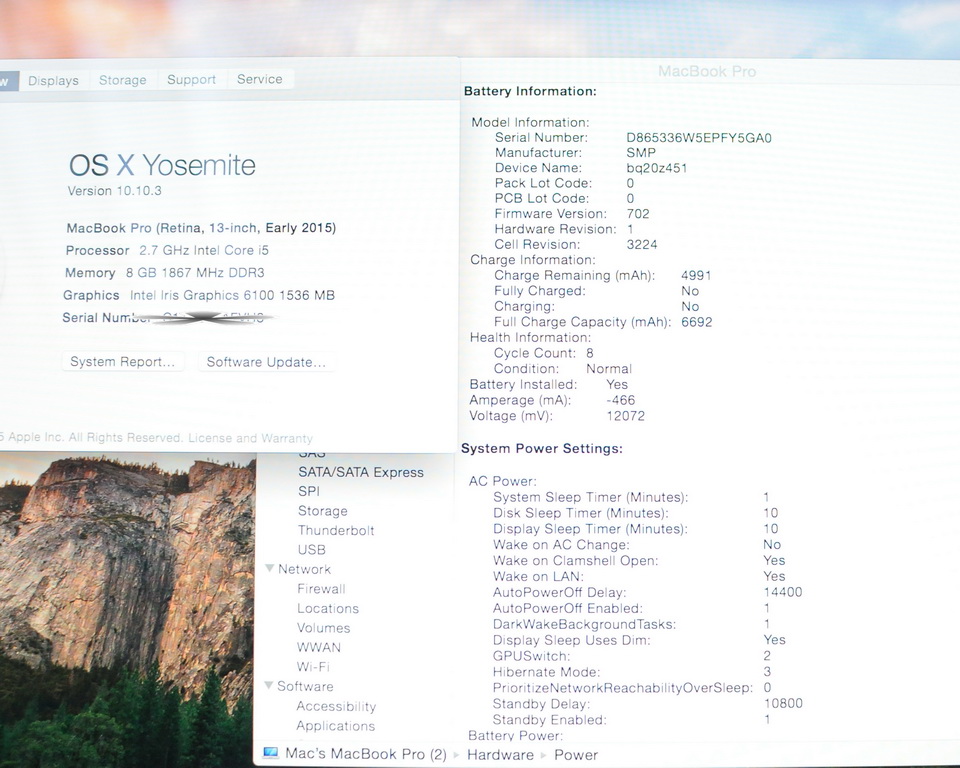
Task: Click the OS X Yosemite title
Action: point(162,165)
